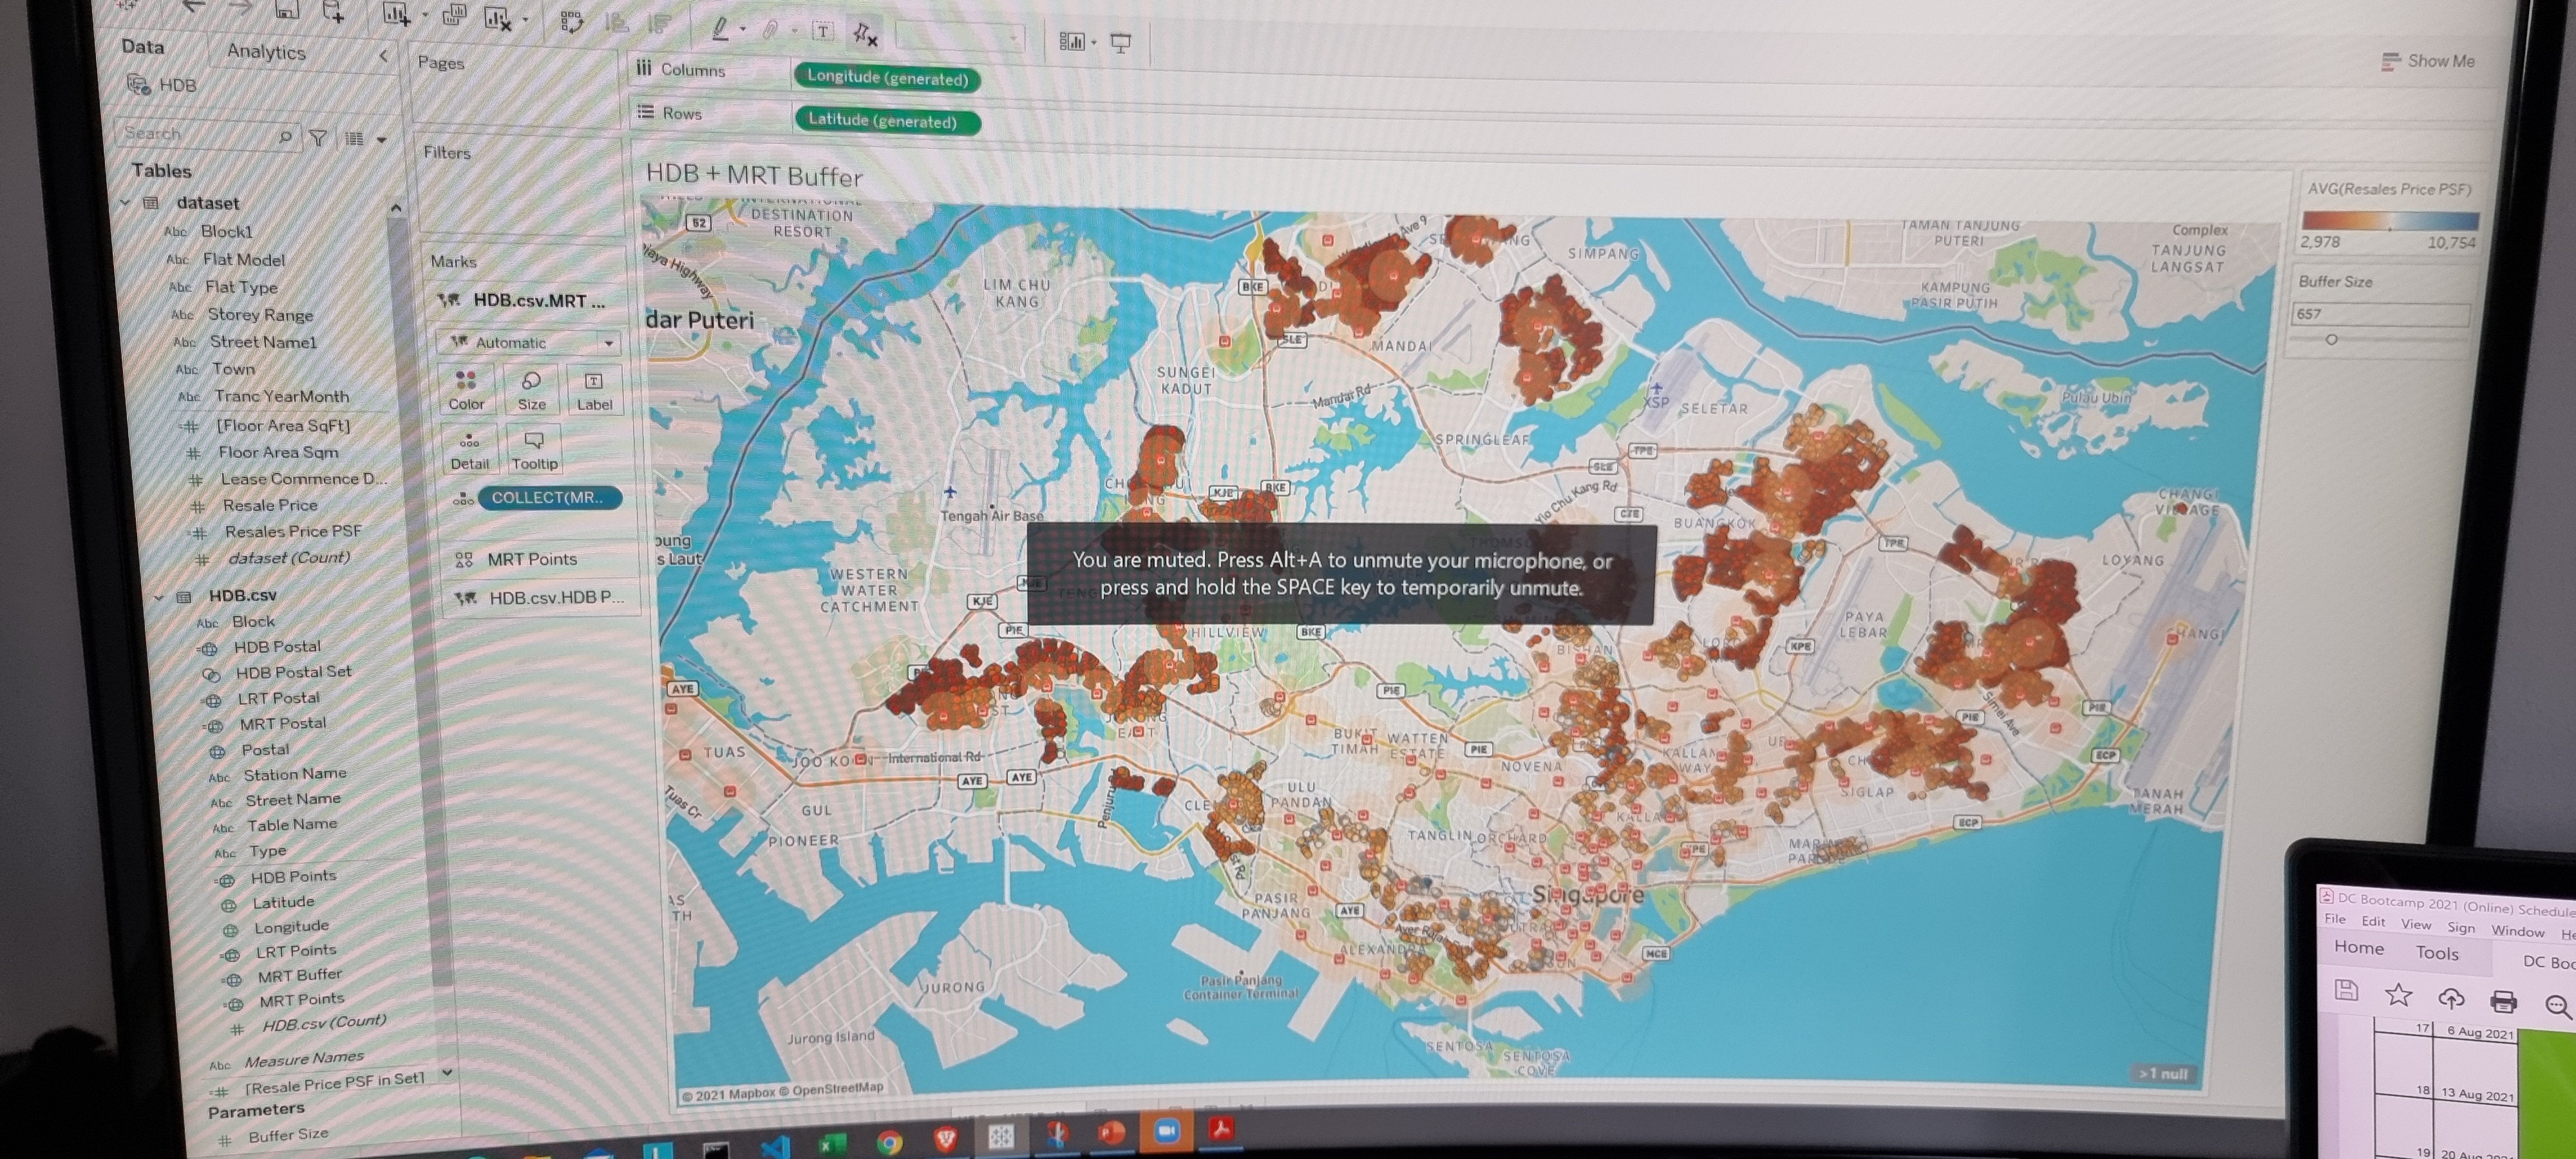Click the Add new data source icon

click(x=333, y=12)
